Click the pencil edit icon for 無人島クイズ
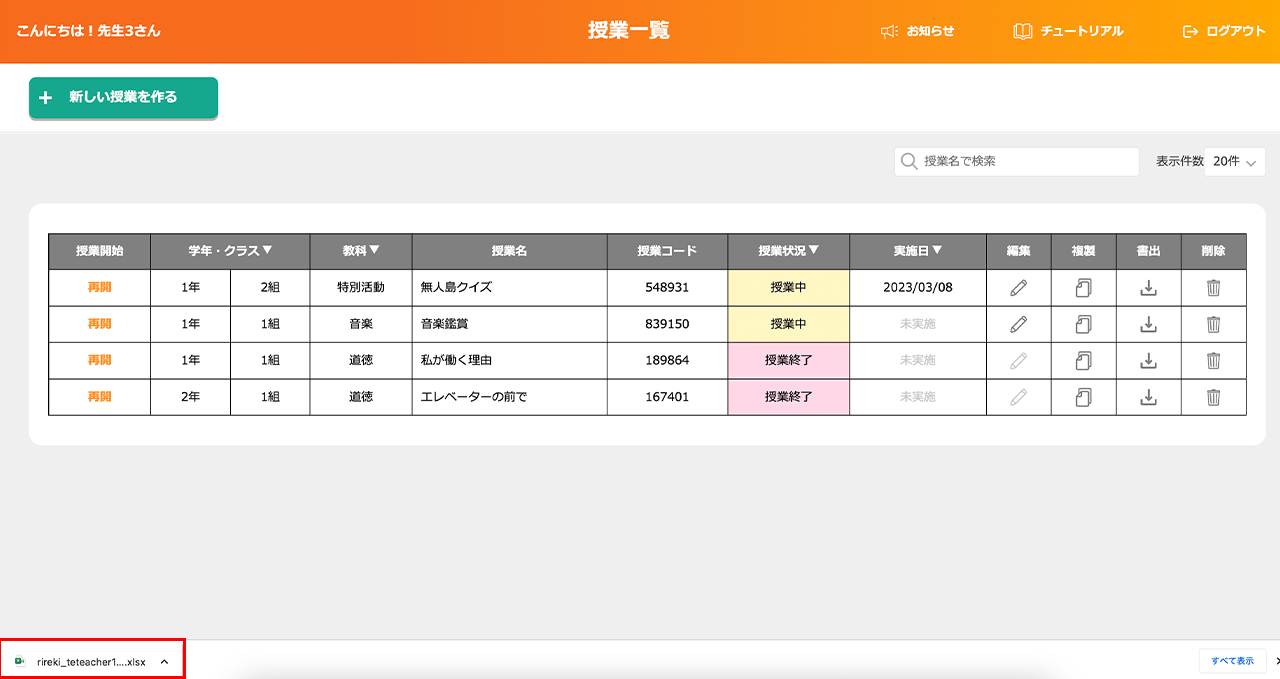 (x=1018, y=288)
